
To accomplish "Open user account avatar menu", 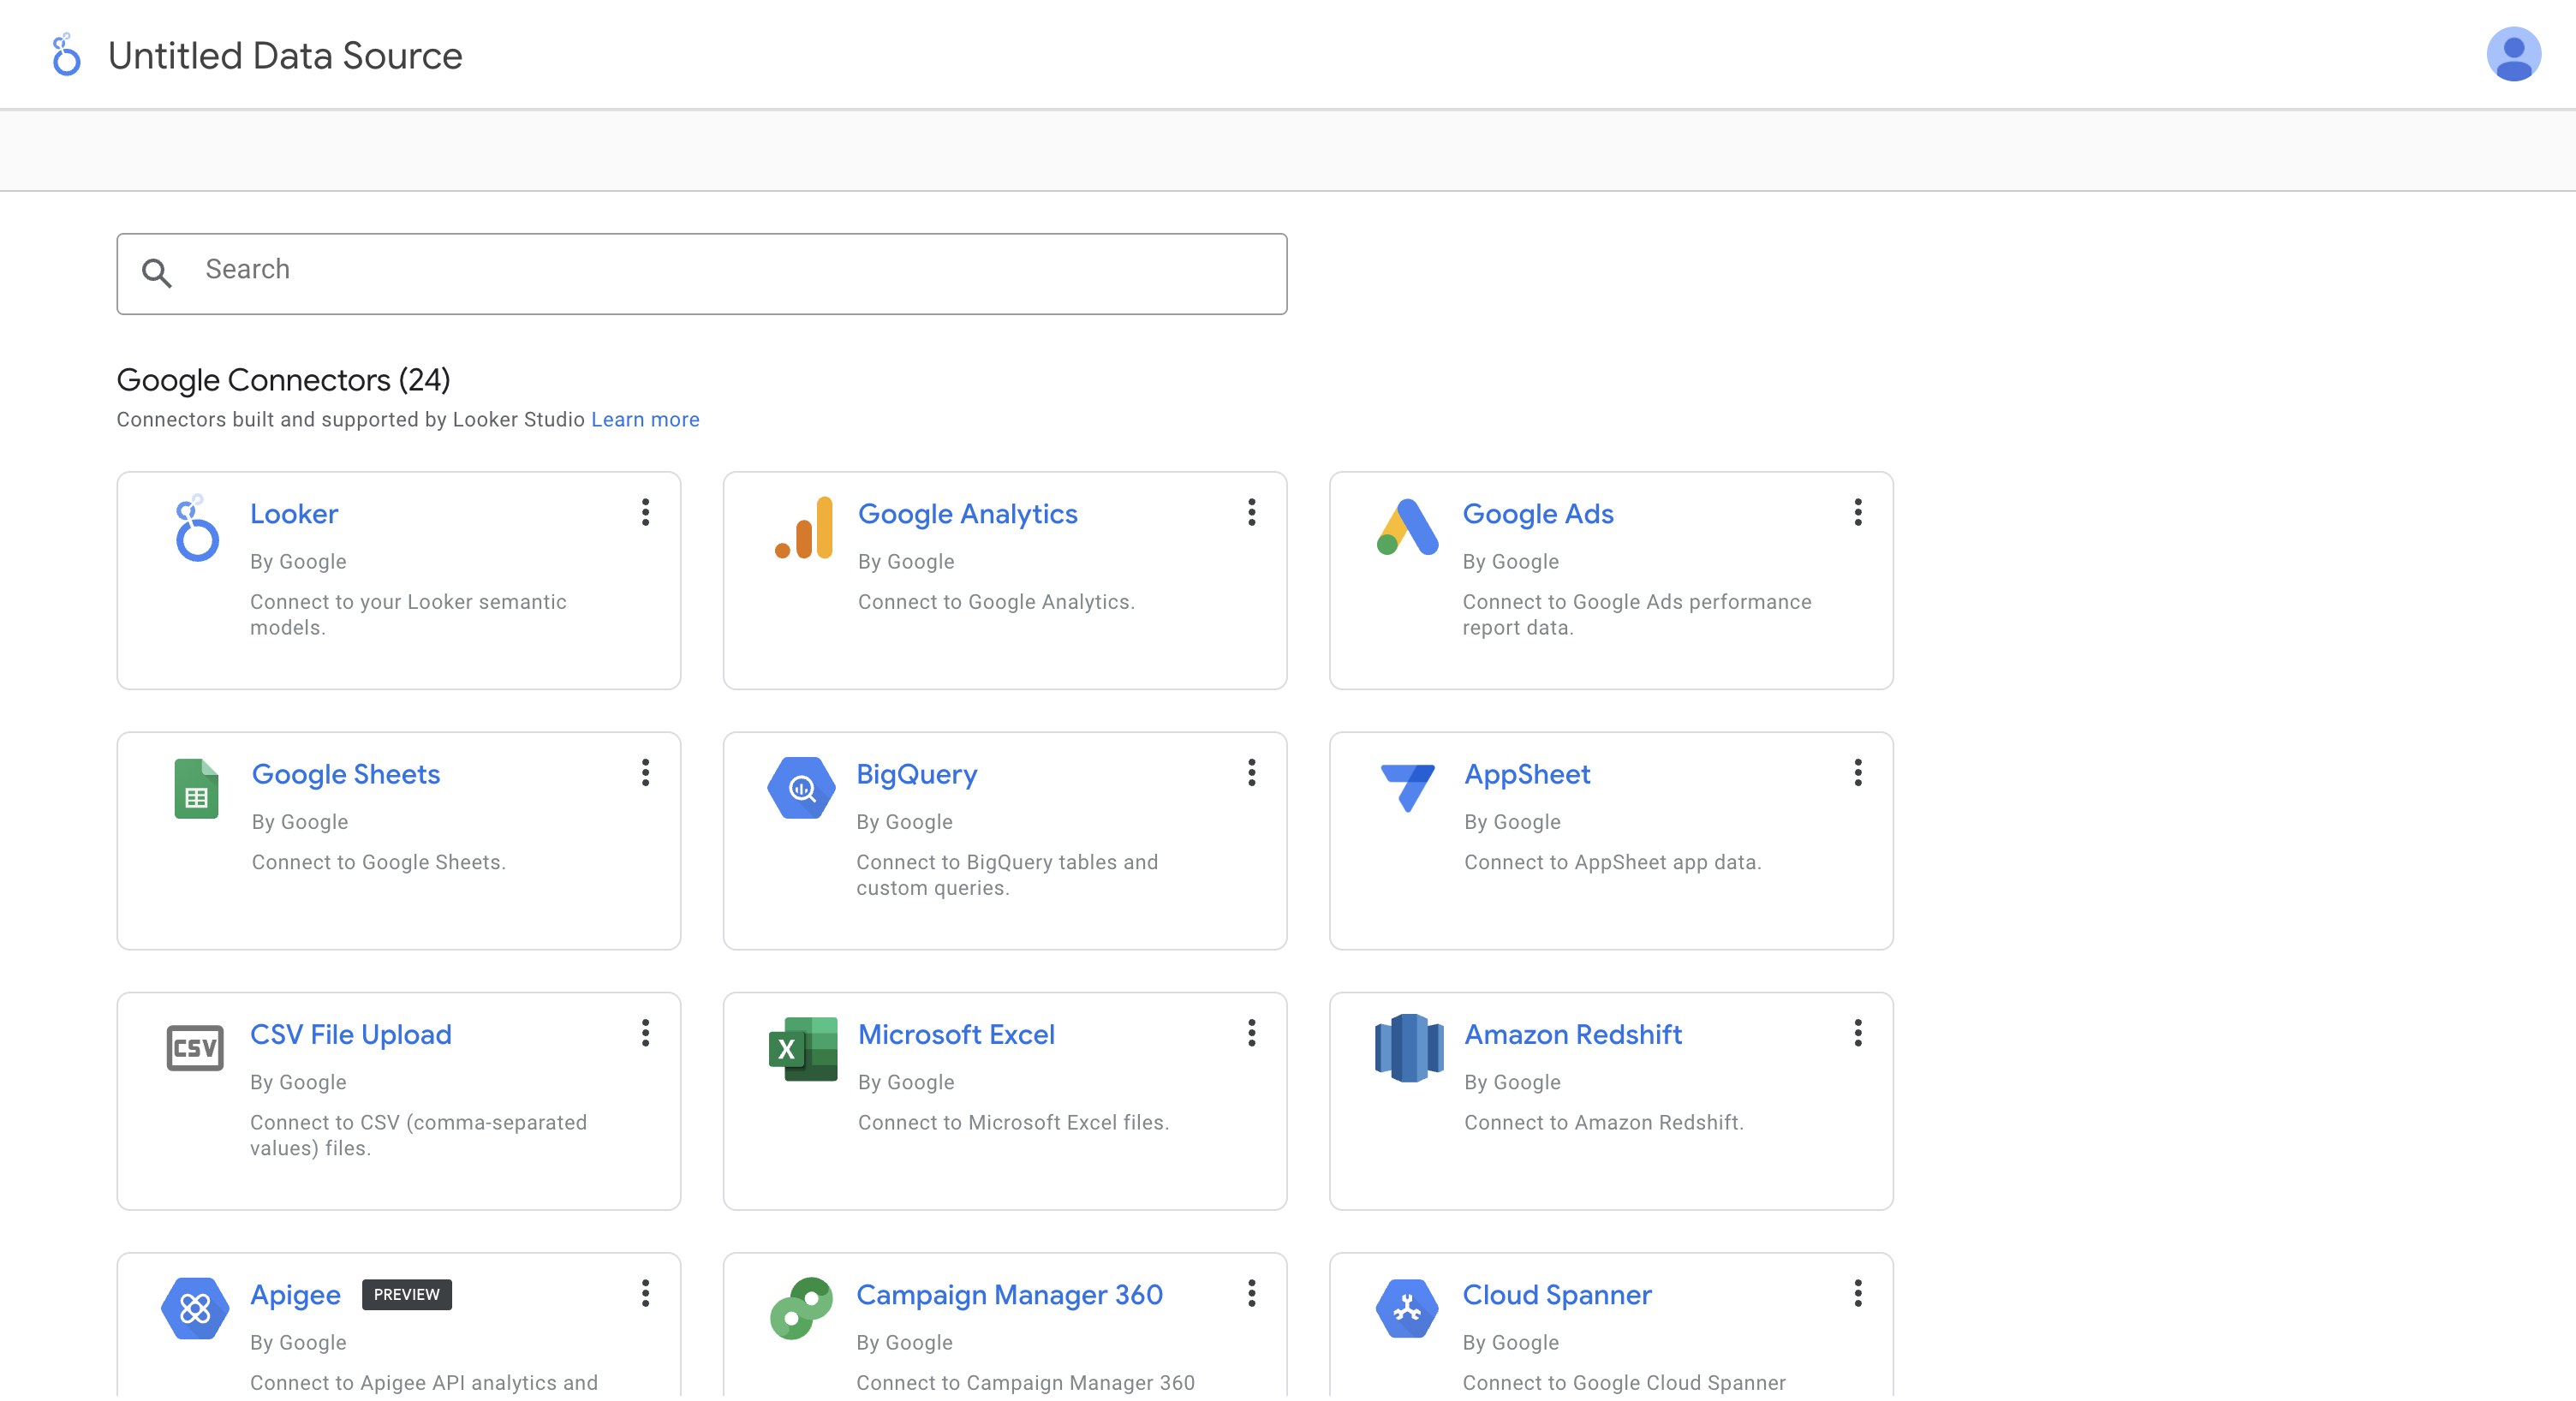I will (x=2513, y=55).
